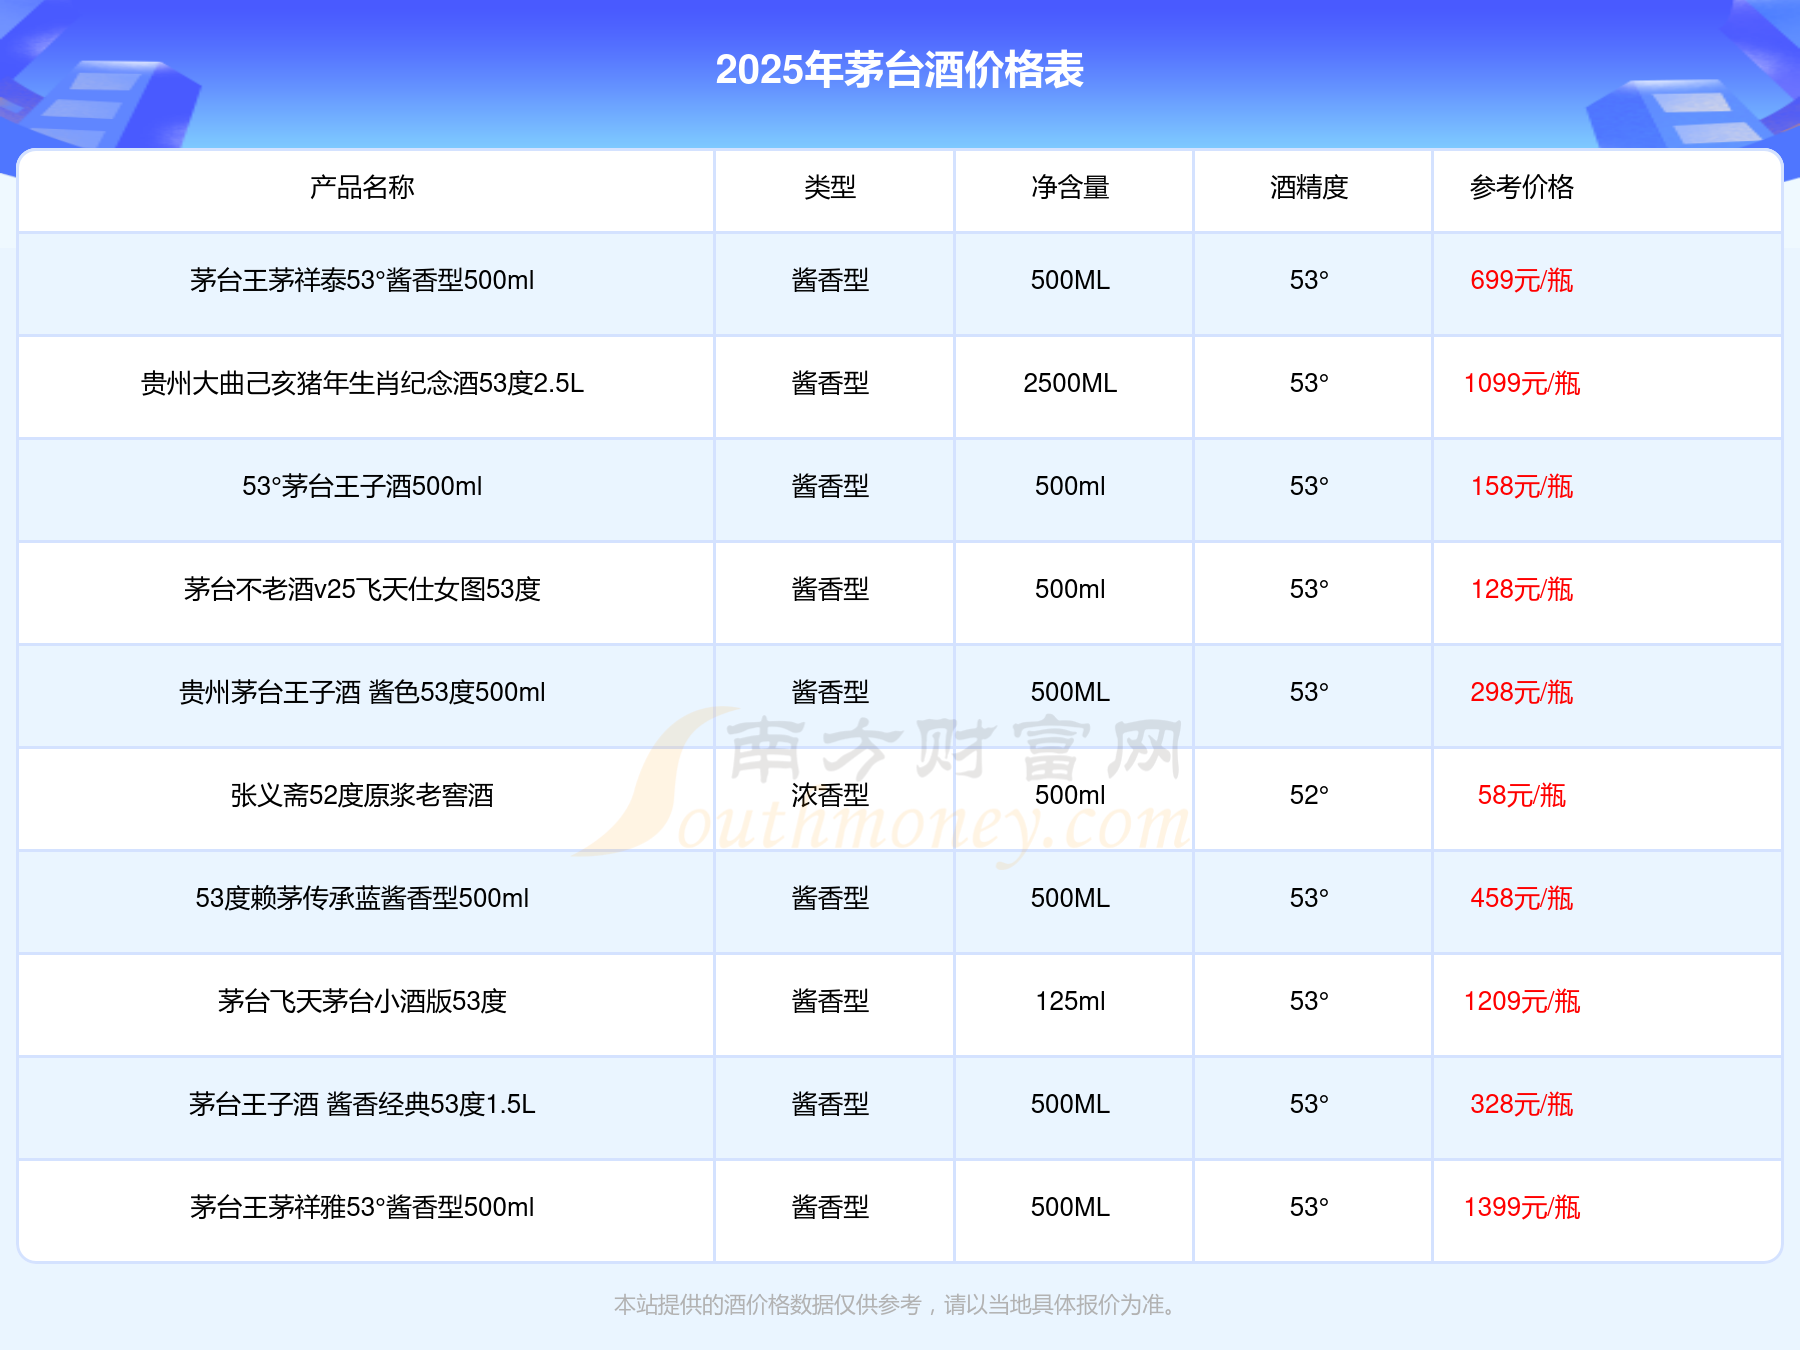Click the 125ml net content cell

pos(1070,1001)
